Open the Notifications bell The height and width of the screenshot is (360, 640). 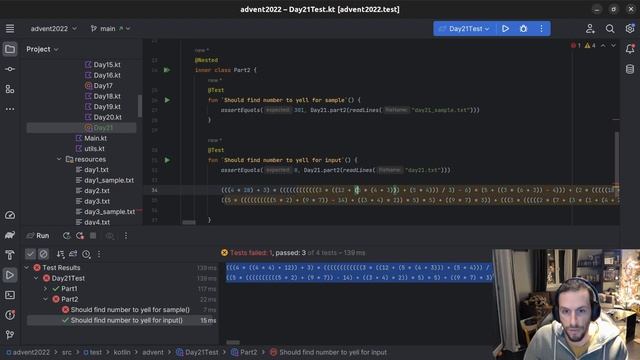pos(630,49)
